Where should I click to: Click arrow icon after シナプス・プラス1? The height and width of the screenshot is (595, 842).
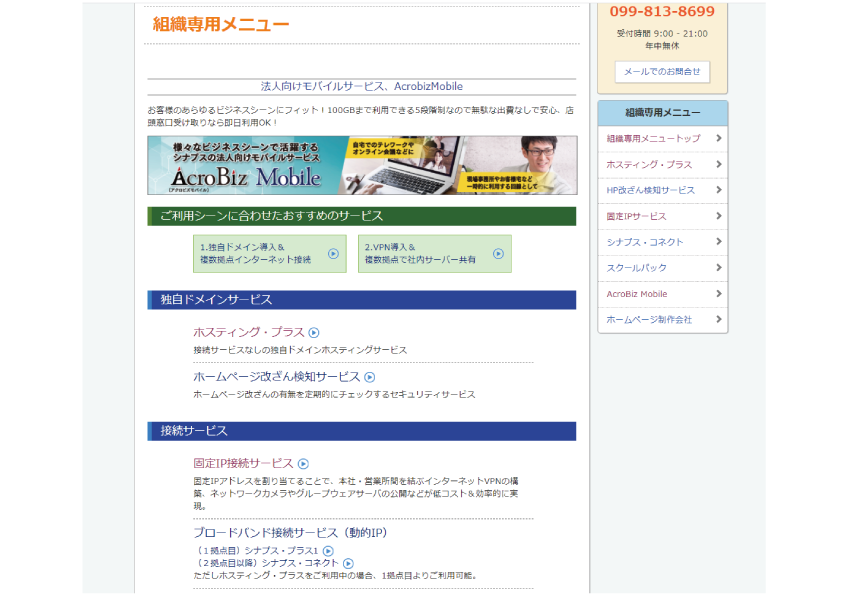click(328, 551)
